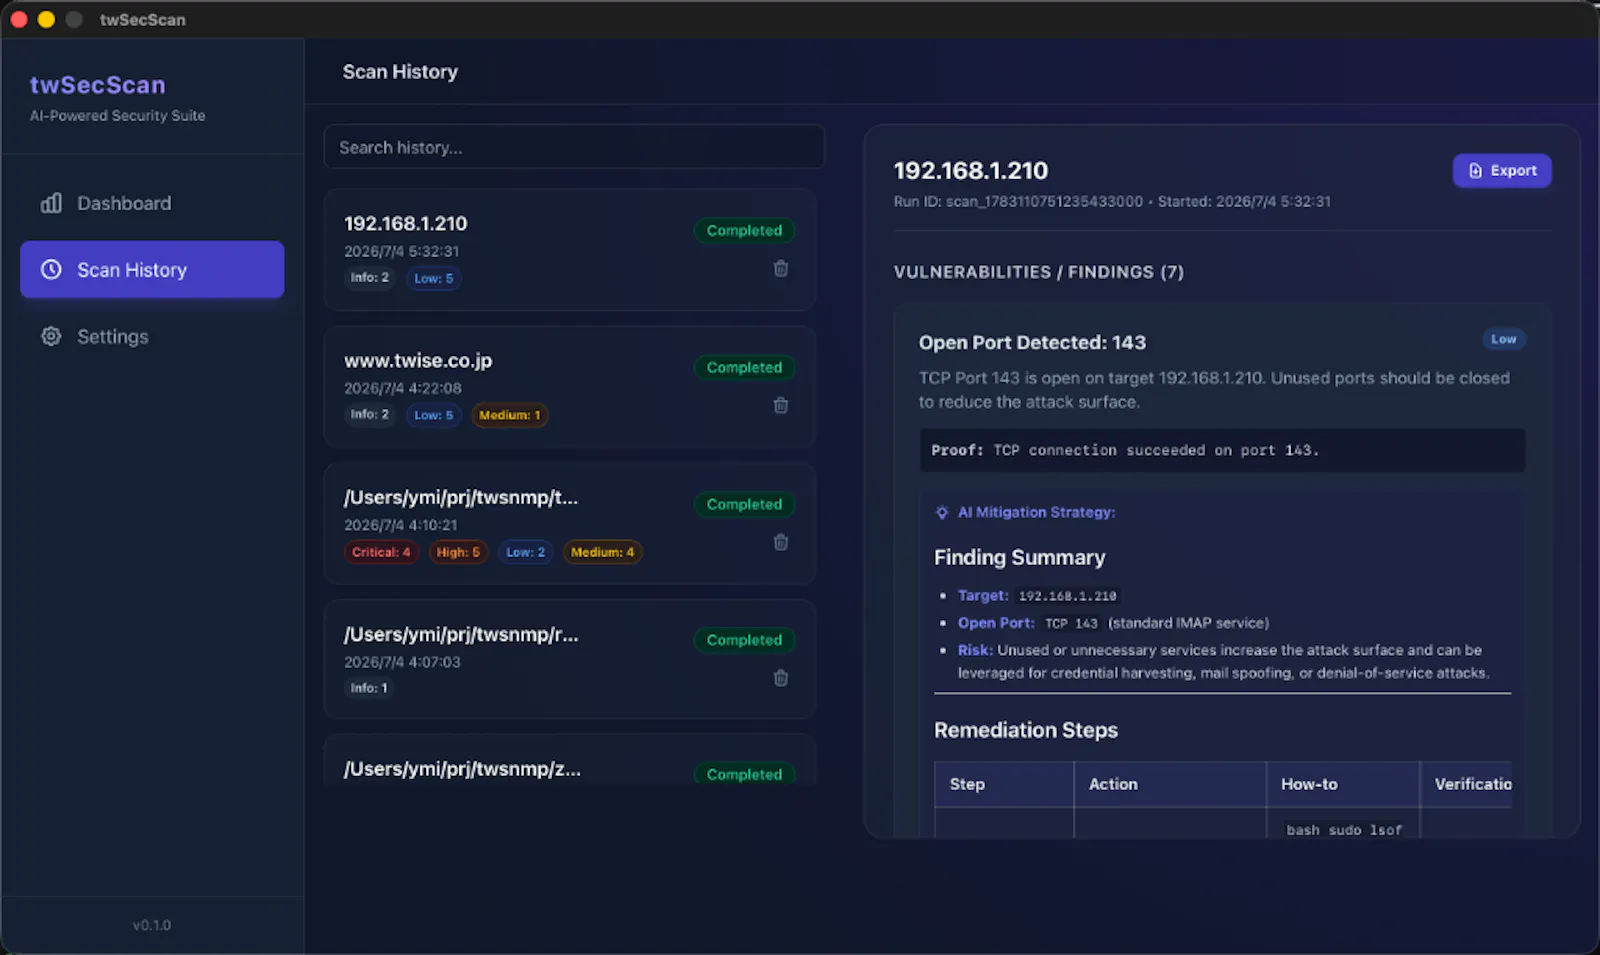Export the scan report
This screenshot has width=1600, height=955.
click(1502, 171)
